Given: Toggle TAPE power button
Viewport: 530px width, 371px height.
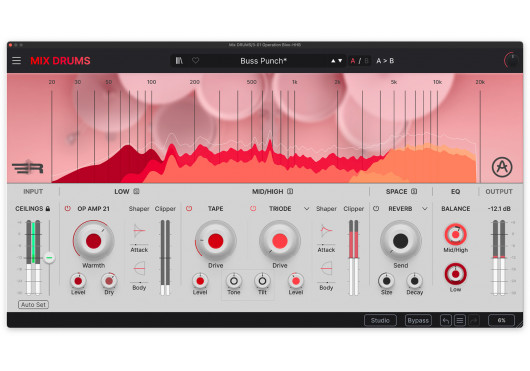Looking at the screenshot, I should [189, 208].
